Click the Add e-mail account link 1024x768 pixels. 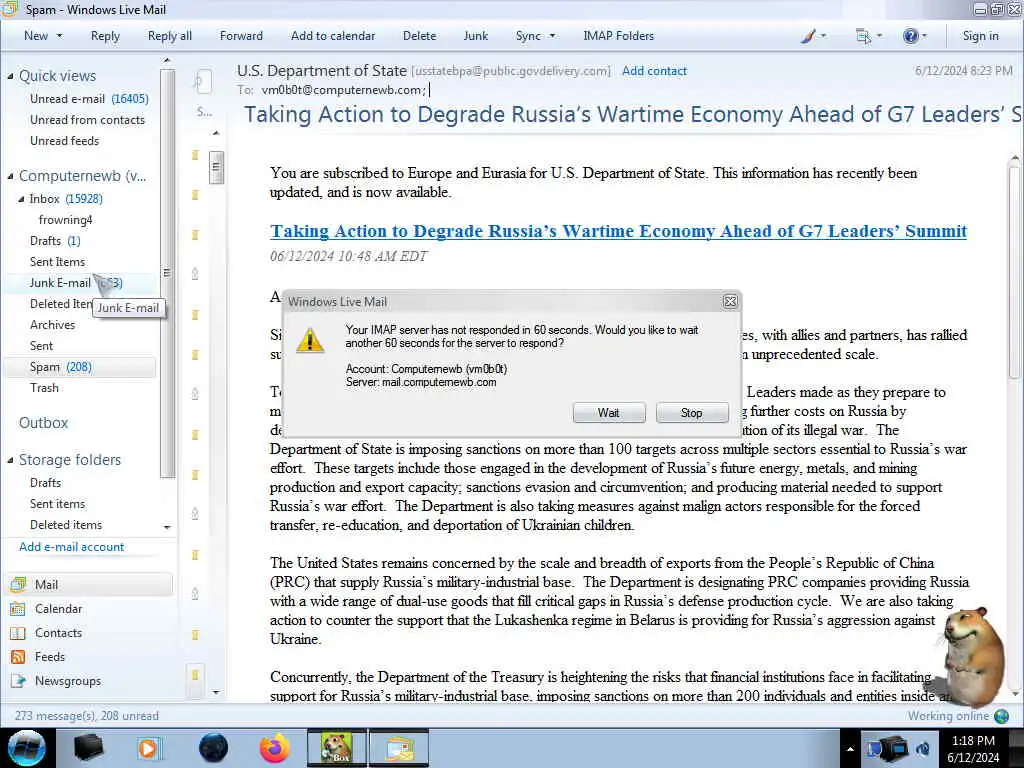coord(71,547)
